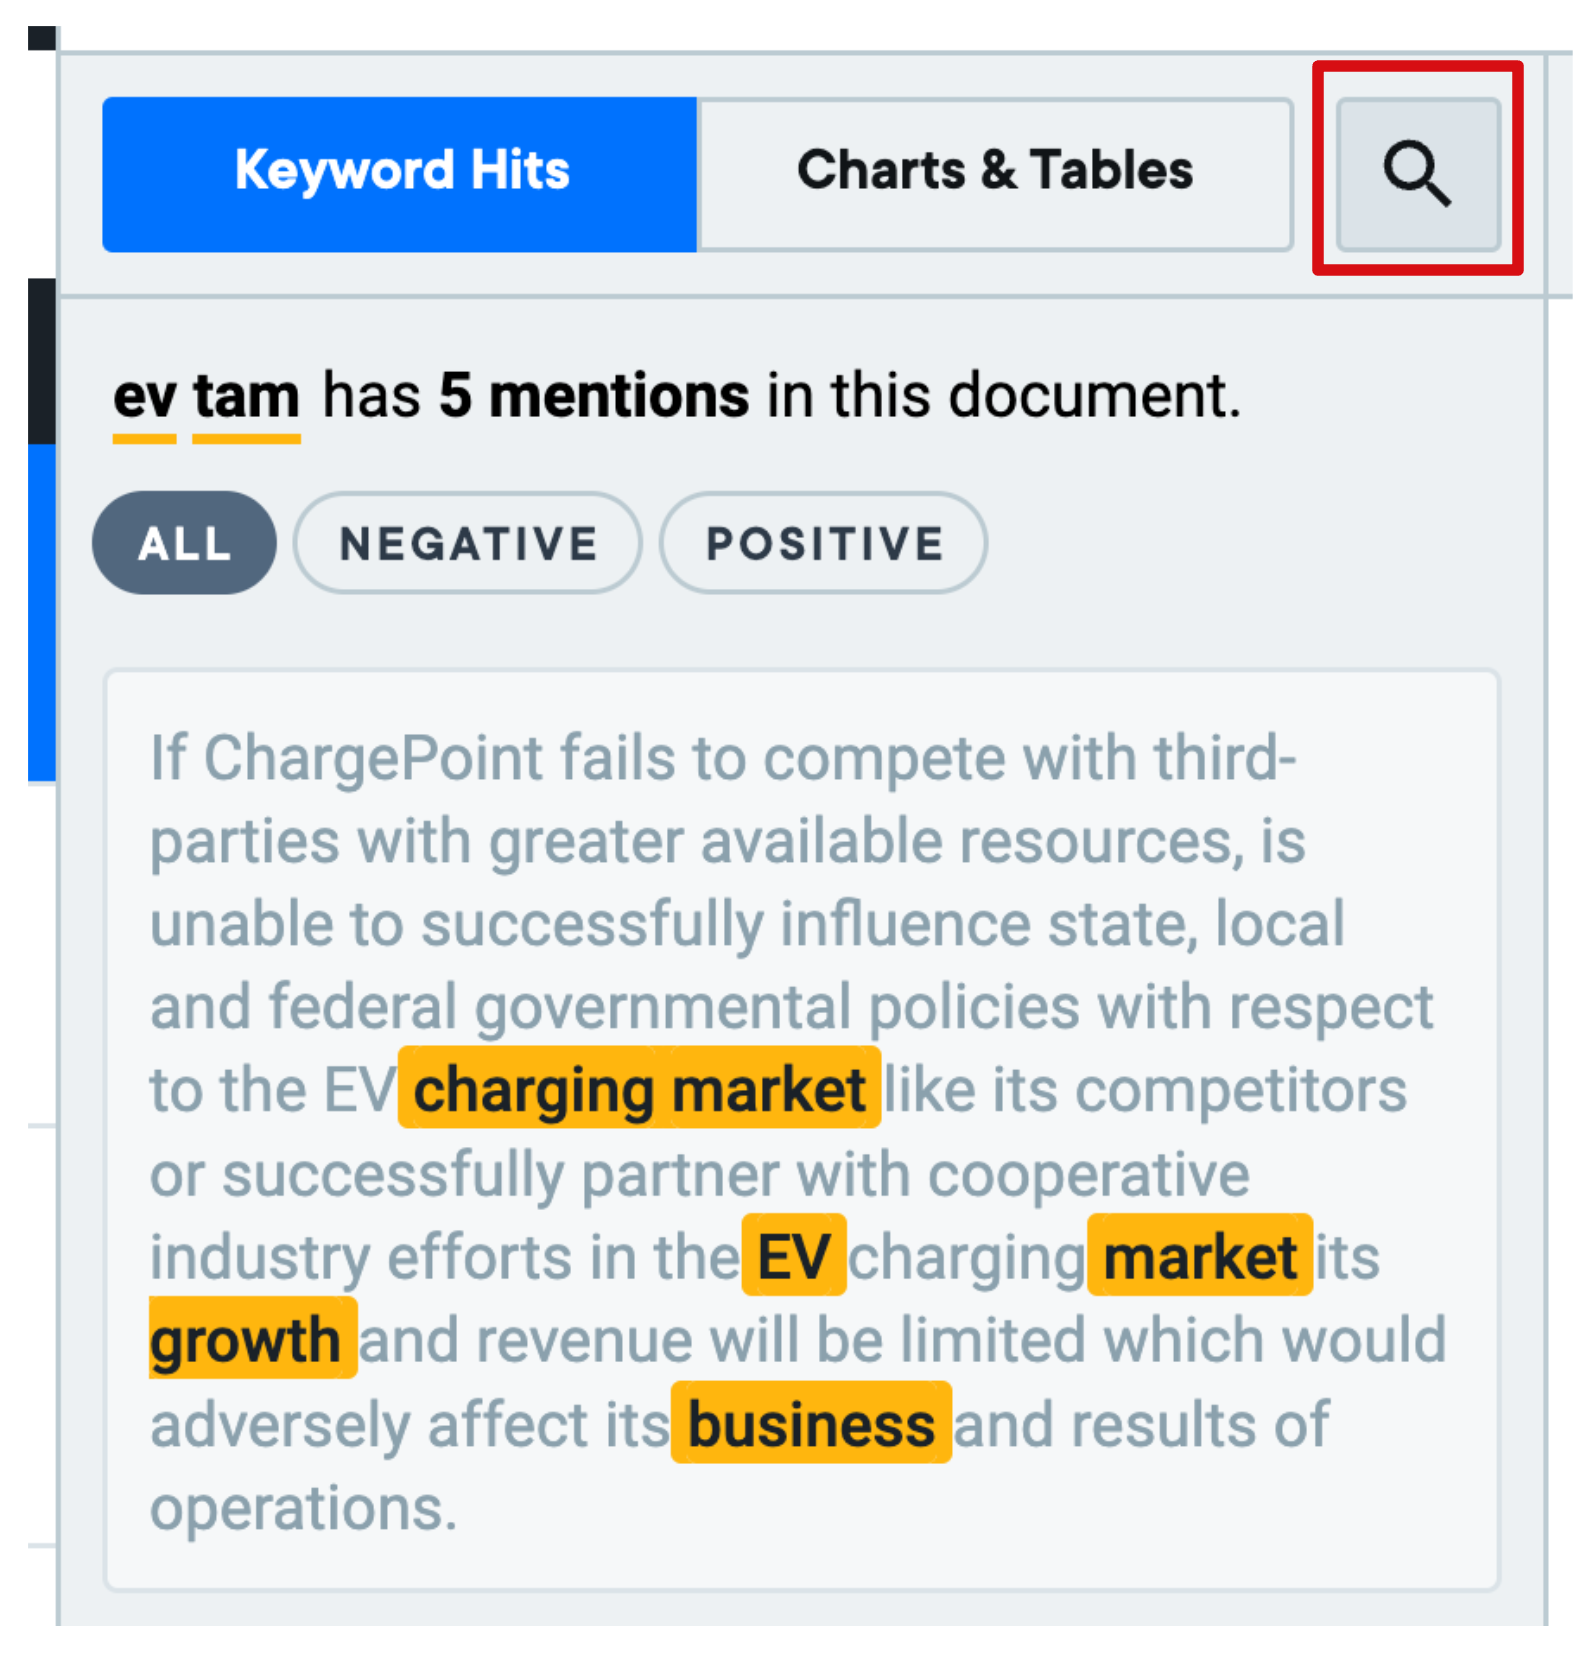Click the highlighted 'charging market' keyword

point(639,1088)
